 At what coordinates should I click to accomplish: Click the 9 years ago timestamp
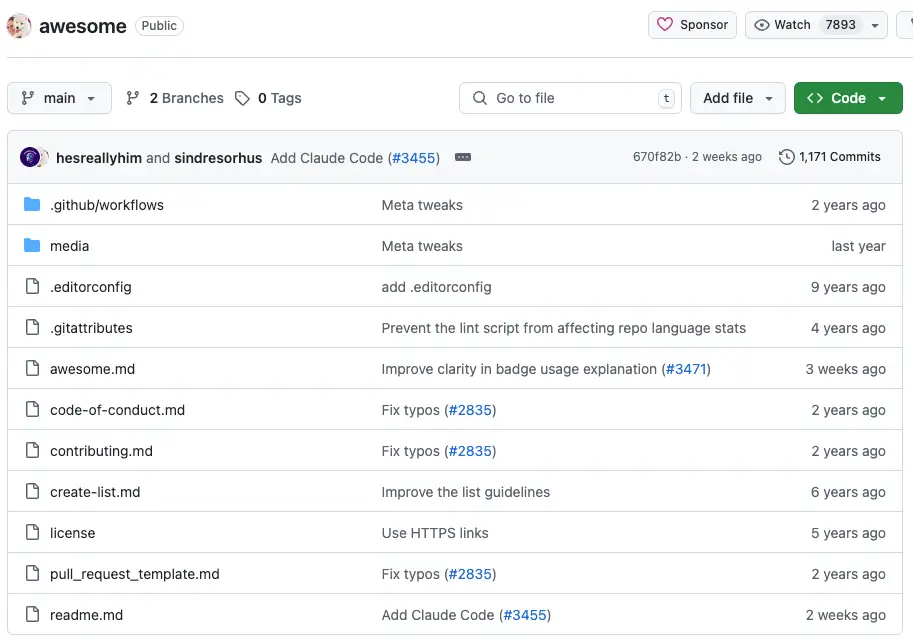click(848, 287)
